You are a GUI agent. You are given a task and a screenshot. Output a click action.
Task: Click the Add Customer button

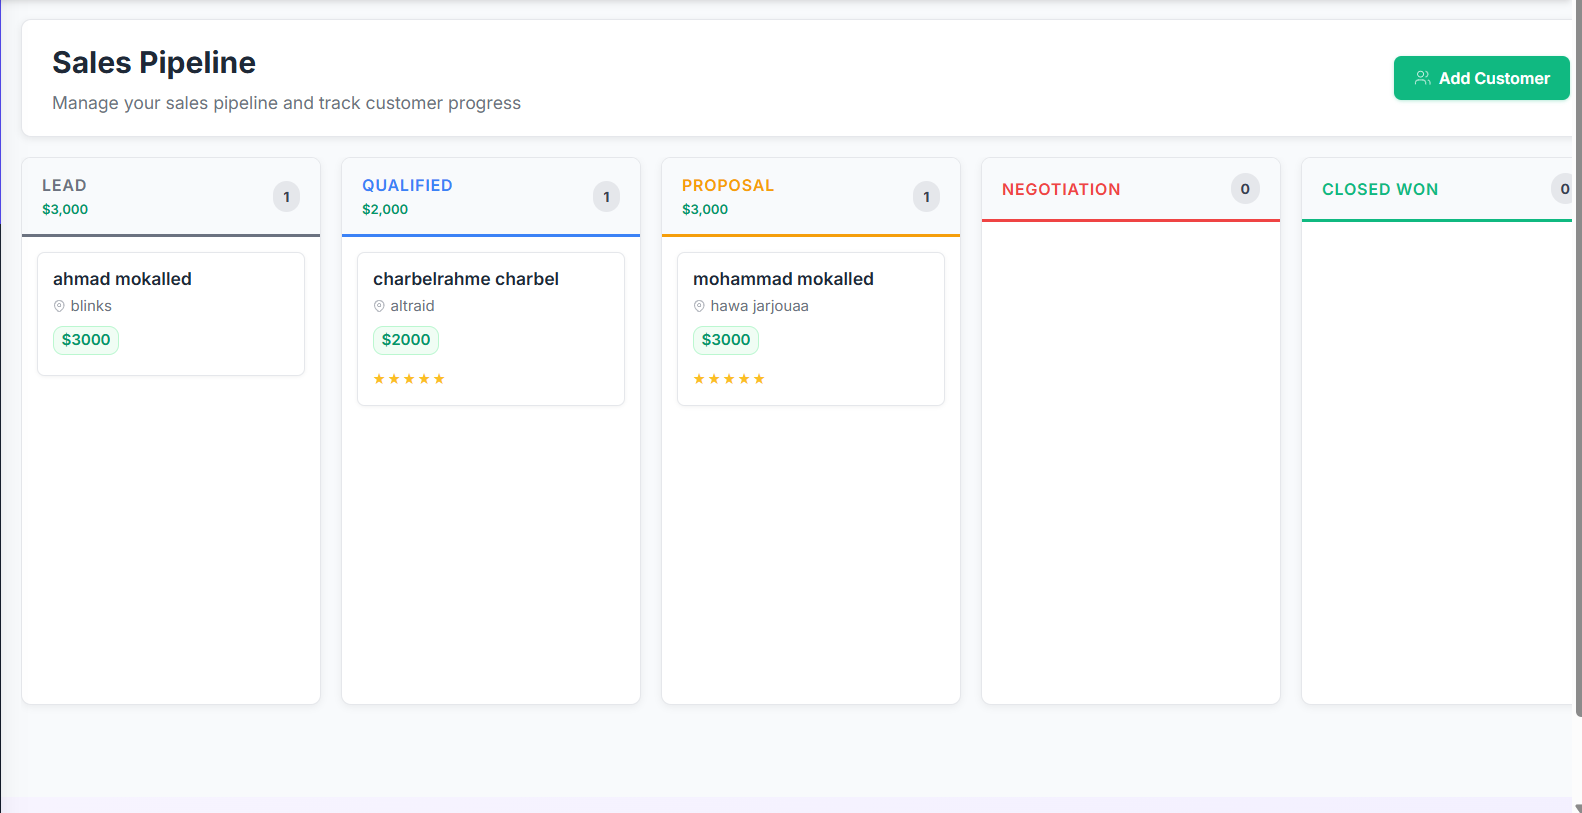coord(1480,78)
